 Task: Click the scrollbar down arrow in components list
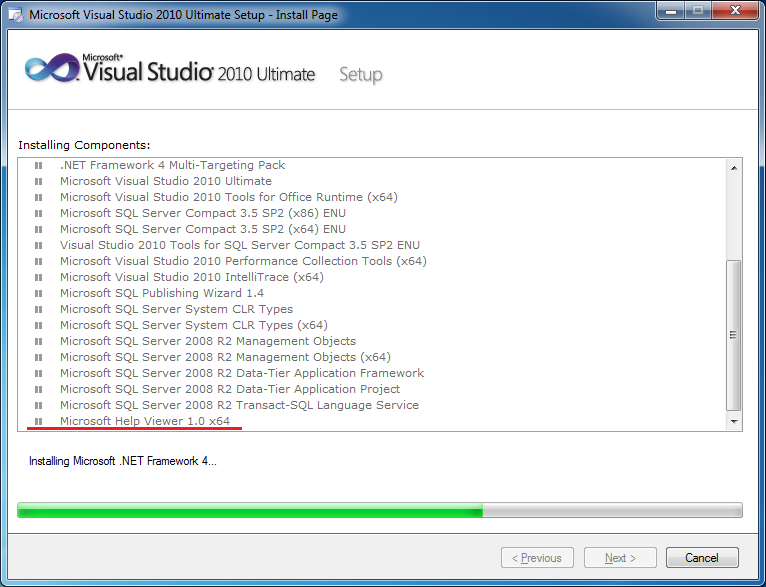[x=734, y=421]
